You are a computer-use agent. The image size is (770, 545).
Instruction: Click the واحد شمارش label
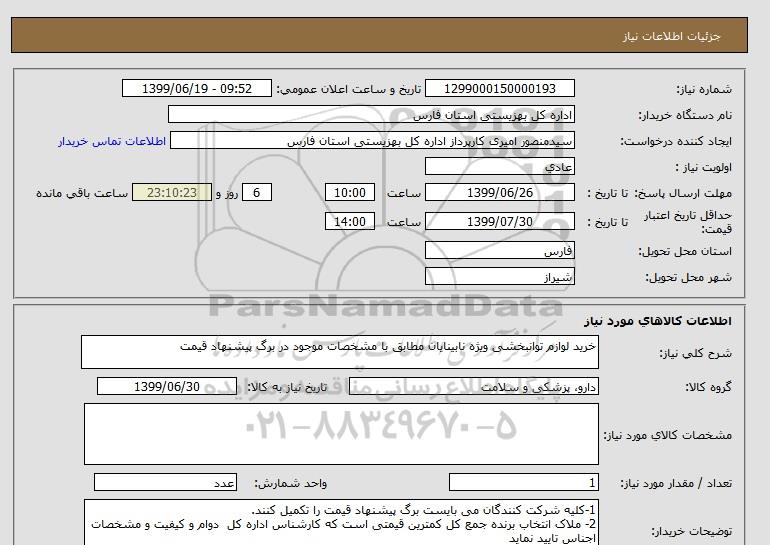click(x=291, y=484)
